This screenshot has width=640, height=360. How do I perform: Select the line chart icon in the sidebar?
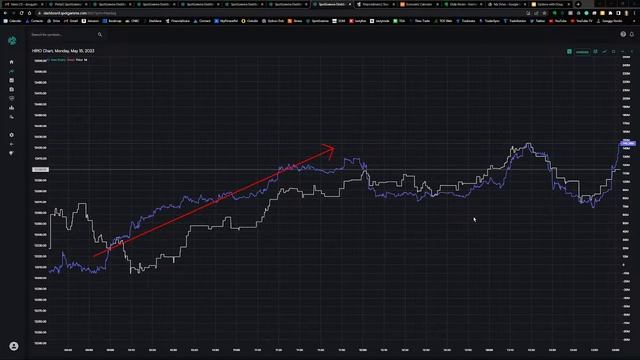pyautogui.click(x=11, y=71)
